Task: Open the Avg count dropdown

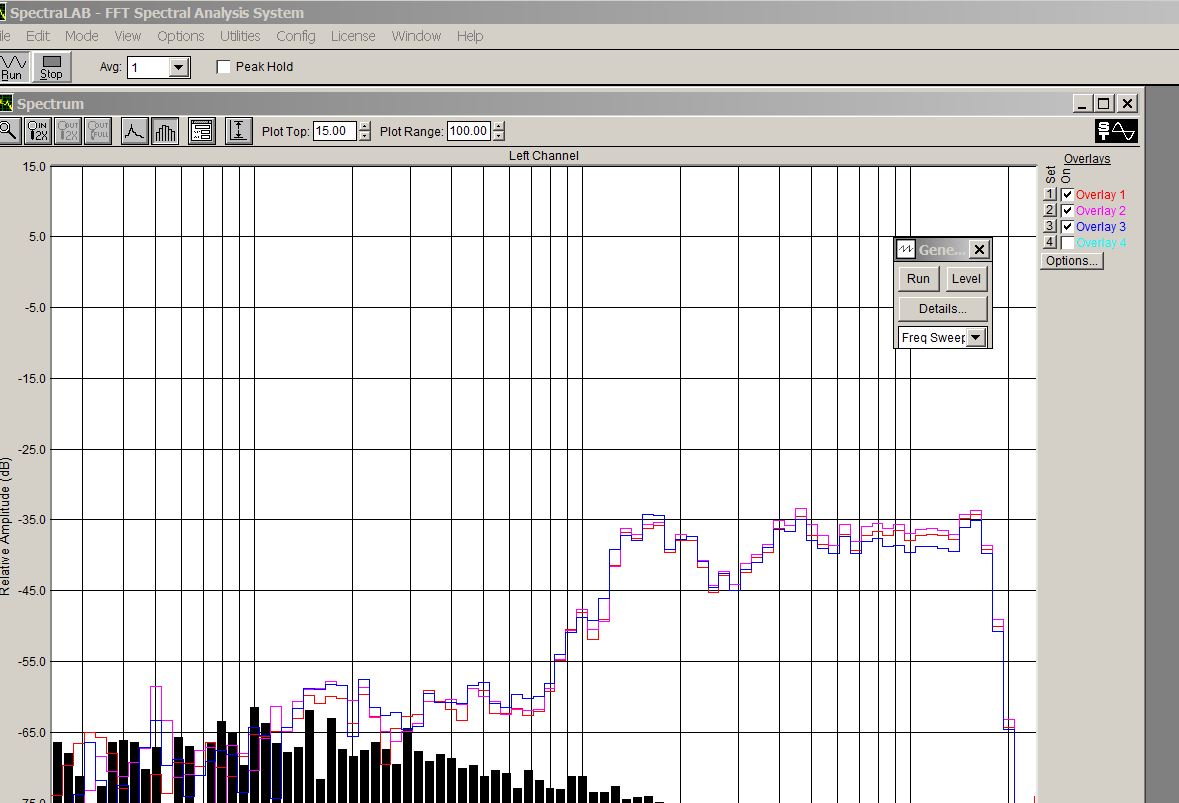Action: click(x=178, y=68)
